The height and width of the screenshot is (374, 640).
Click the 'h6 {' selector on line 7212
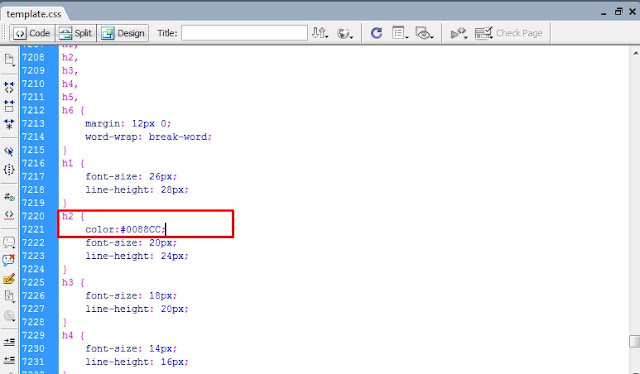[73, 110]
